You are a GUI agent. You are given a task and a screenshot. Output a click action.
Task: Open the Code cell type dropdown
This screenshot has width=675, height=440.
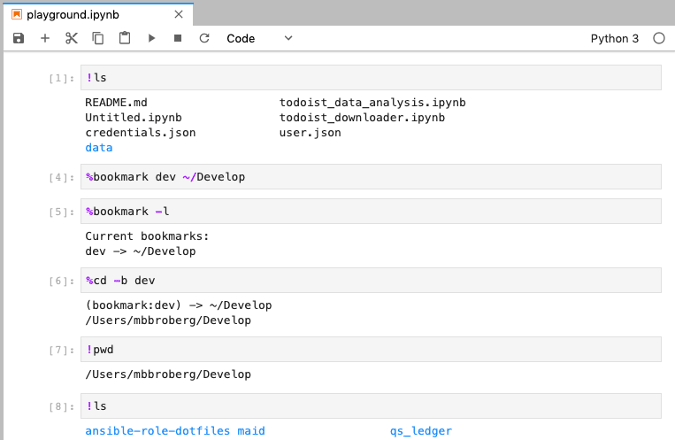pyautogui.click(x=259, y=38)
